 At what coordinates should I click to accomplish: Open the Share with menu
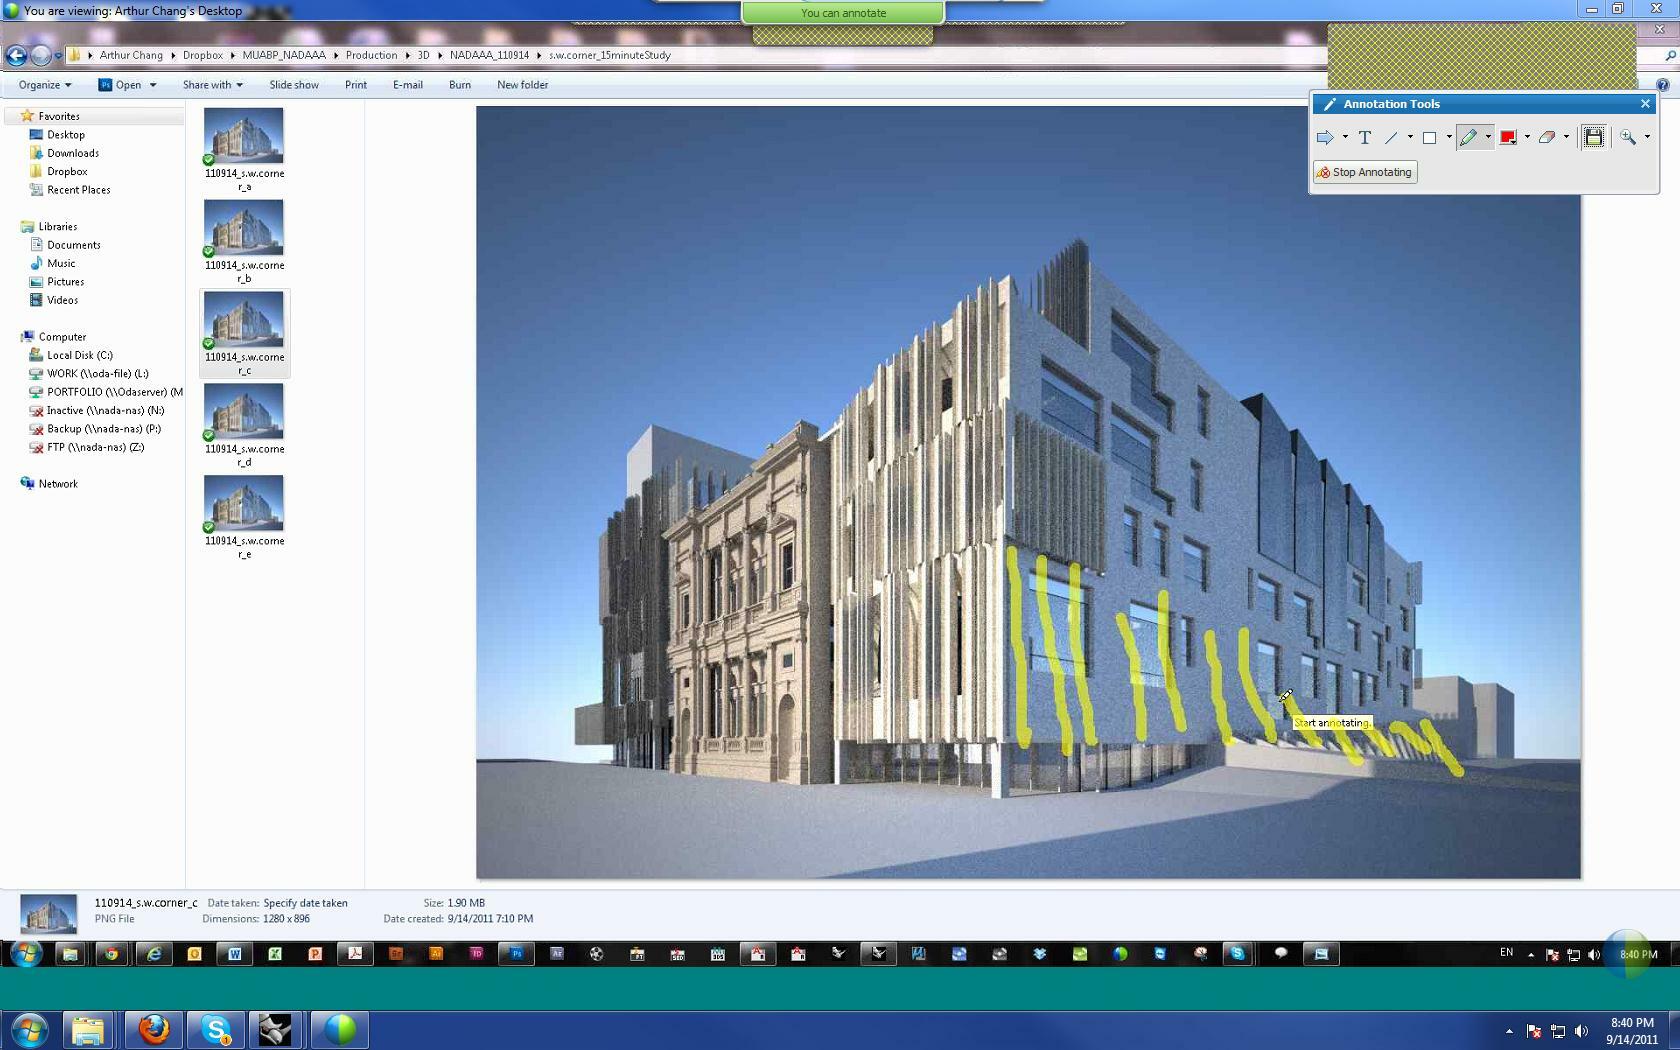(x=212, y=85)
